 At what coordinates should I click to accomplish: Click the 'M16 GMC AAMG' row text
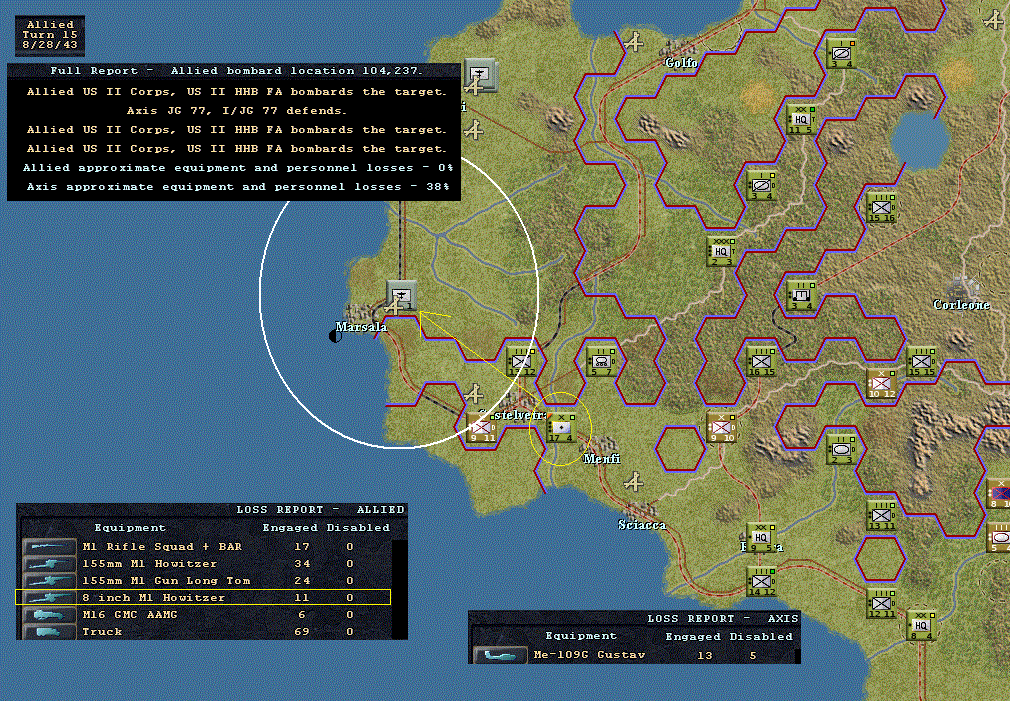[129, 615]
